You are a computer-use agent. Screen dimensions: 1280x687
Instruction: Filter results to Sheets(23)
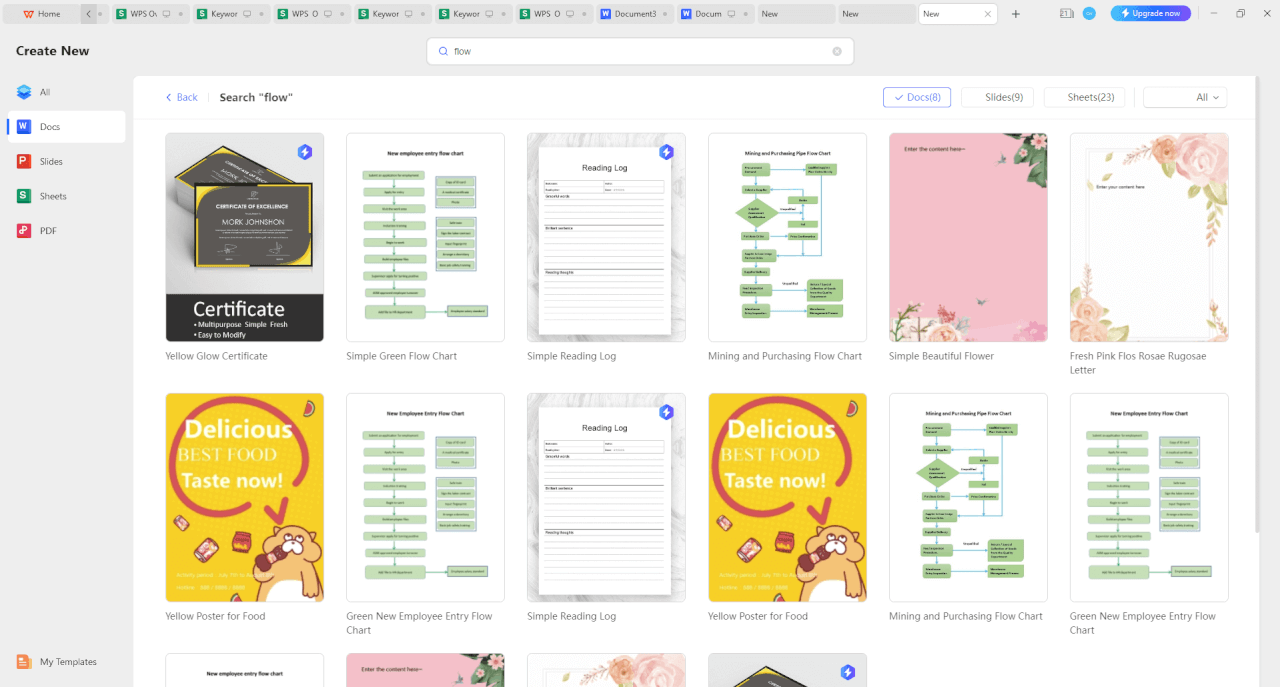tap(1085, 97)
